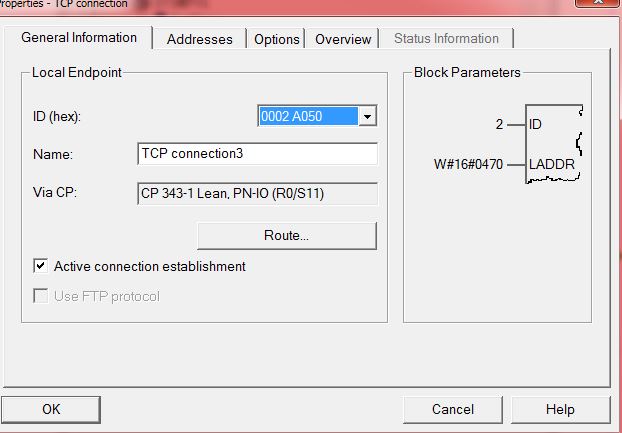Switch to the Addresses tab
This screenshot has width=622, height=433.
200,39
